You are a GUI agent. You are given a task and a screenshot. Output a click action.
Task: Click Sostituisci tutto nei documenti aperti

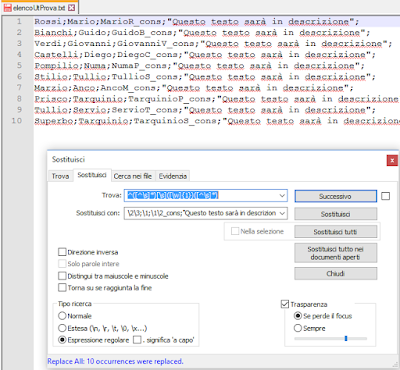pos(336,253)
